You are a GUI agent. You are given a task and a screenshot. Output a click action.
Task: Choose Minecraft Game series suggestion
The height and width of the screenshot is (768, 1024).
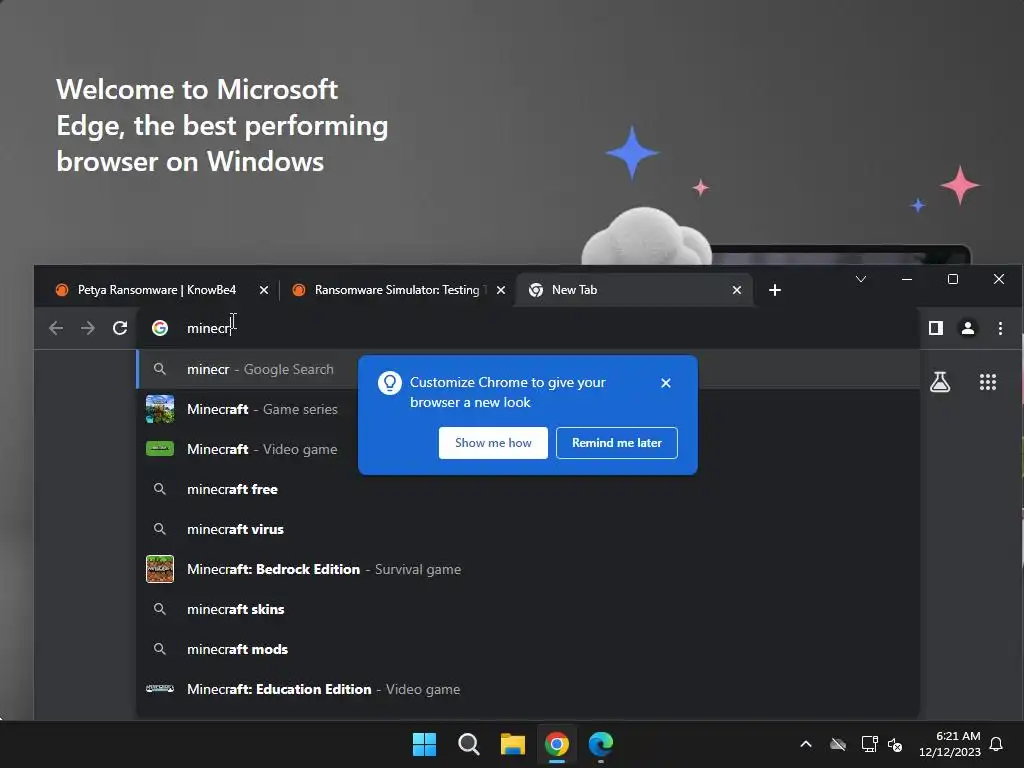pos(528,409)
